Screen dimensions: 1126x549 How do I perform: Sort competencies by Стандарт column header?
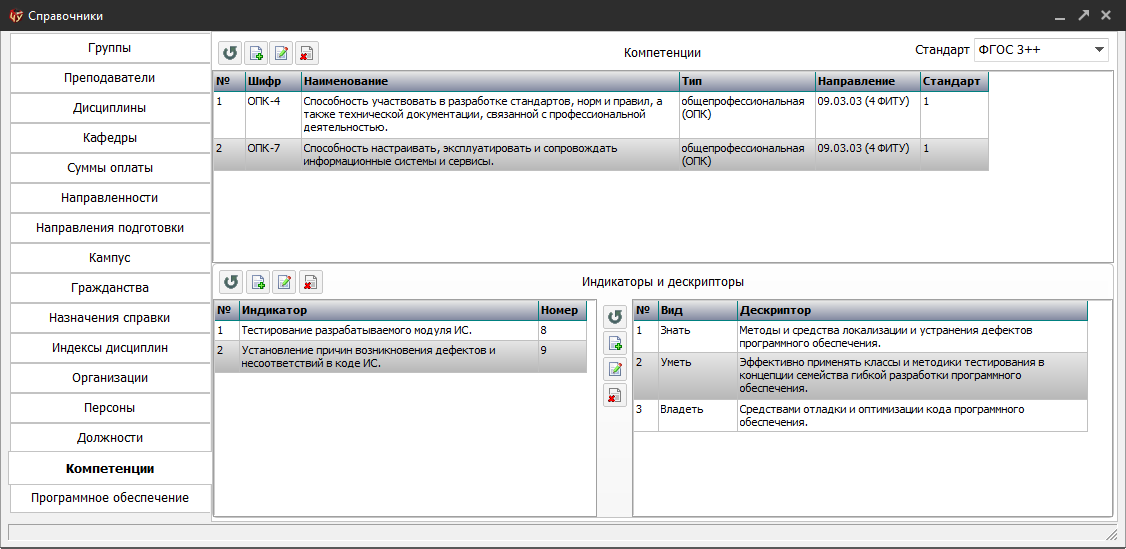(x=954, y=81)
